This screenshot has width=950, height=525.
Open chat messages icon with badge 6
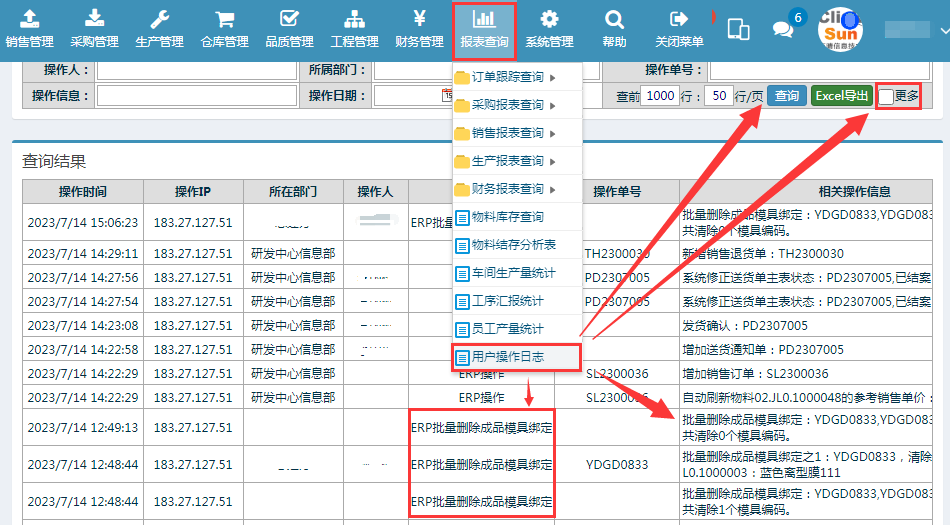point(784,28)
